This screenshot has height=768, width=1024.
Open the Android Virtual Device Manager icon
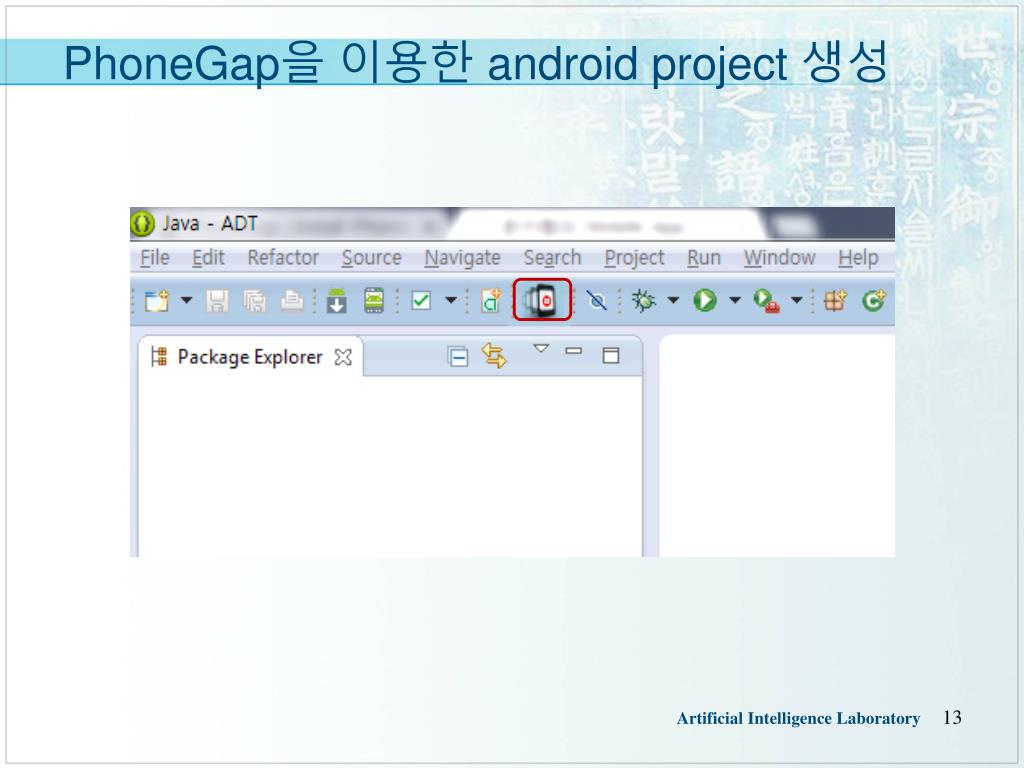[374, 300]
